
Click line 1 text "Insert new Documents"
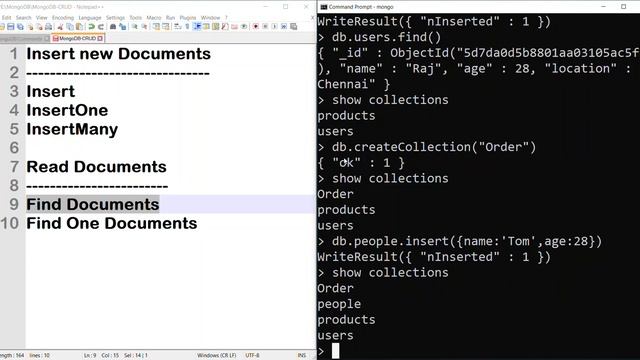(118, 54)
